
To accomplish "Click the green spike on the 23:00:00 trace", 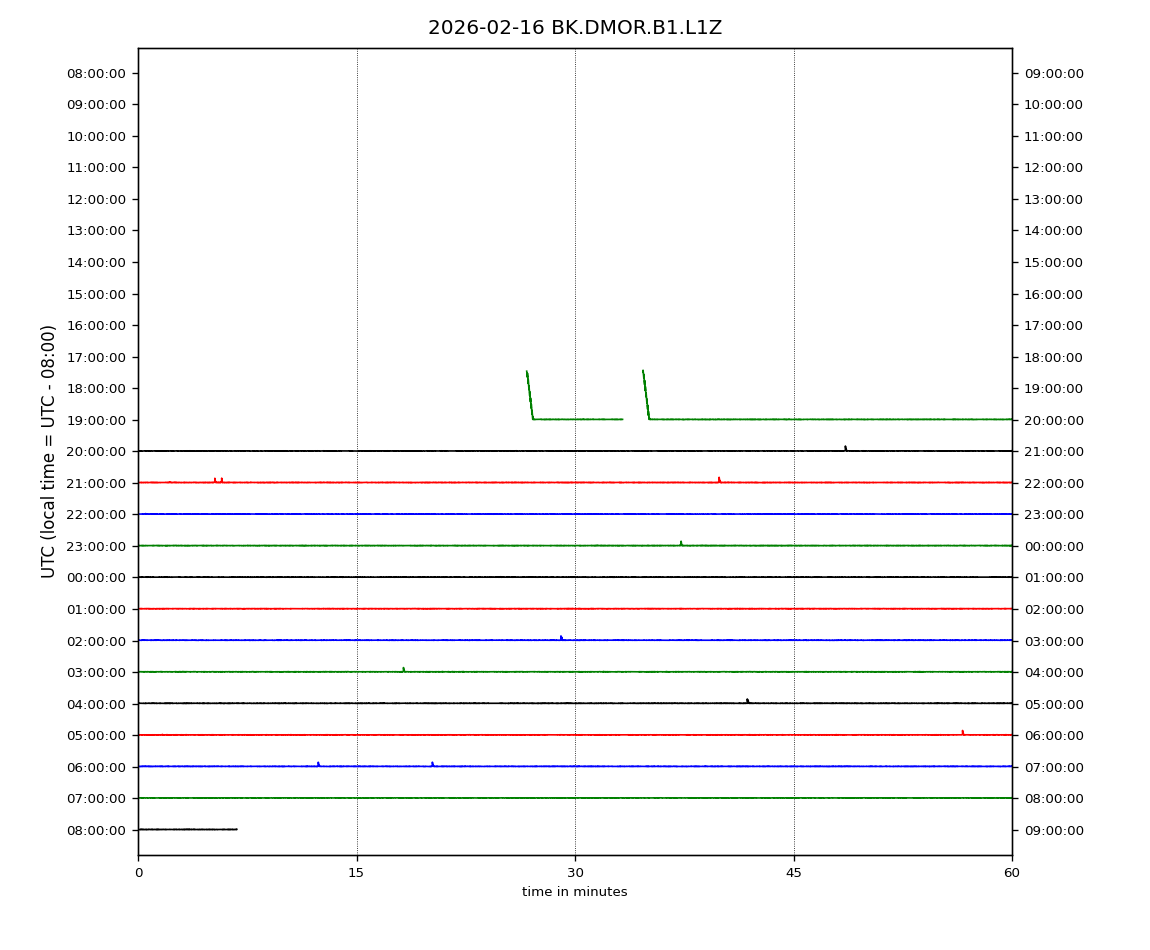I will (x=681, y=543).
